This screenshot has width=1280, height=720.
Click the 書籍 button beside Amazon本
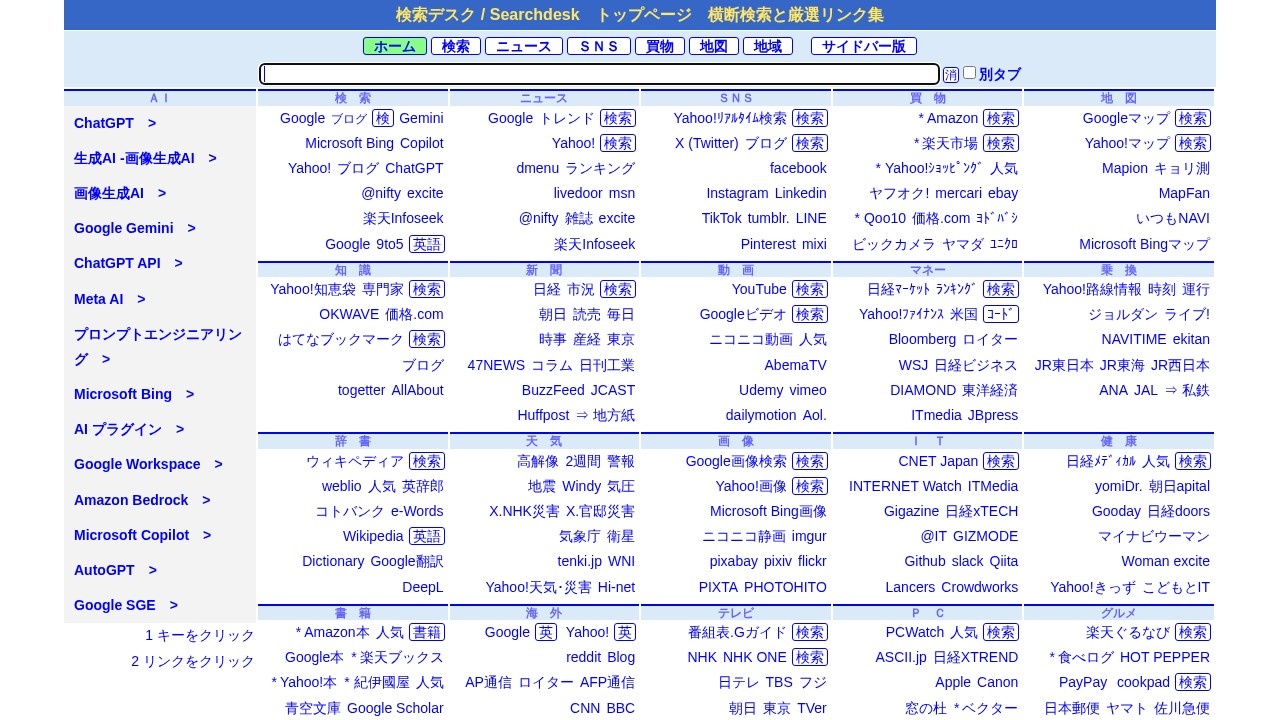tap(425, 632)
